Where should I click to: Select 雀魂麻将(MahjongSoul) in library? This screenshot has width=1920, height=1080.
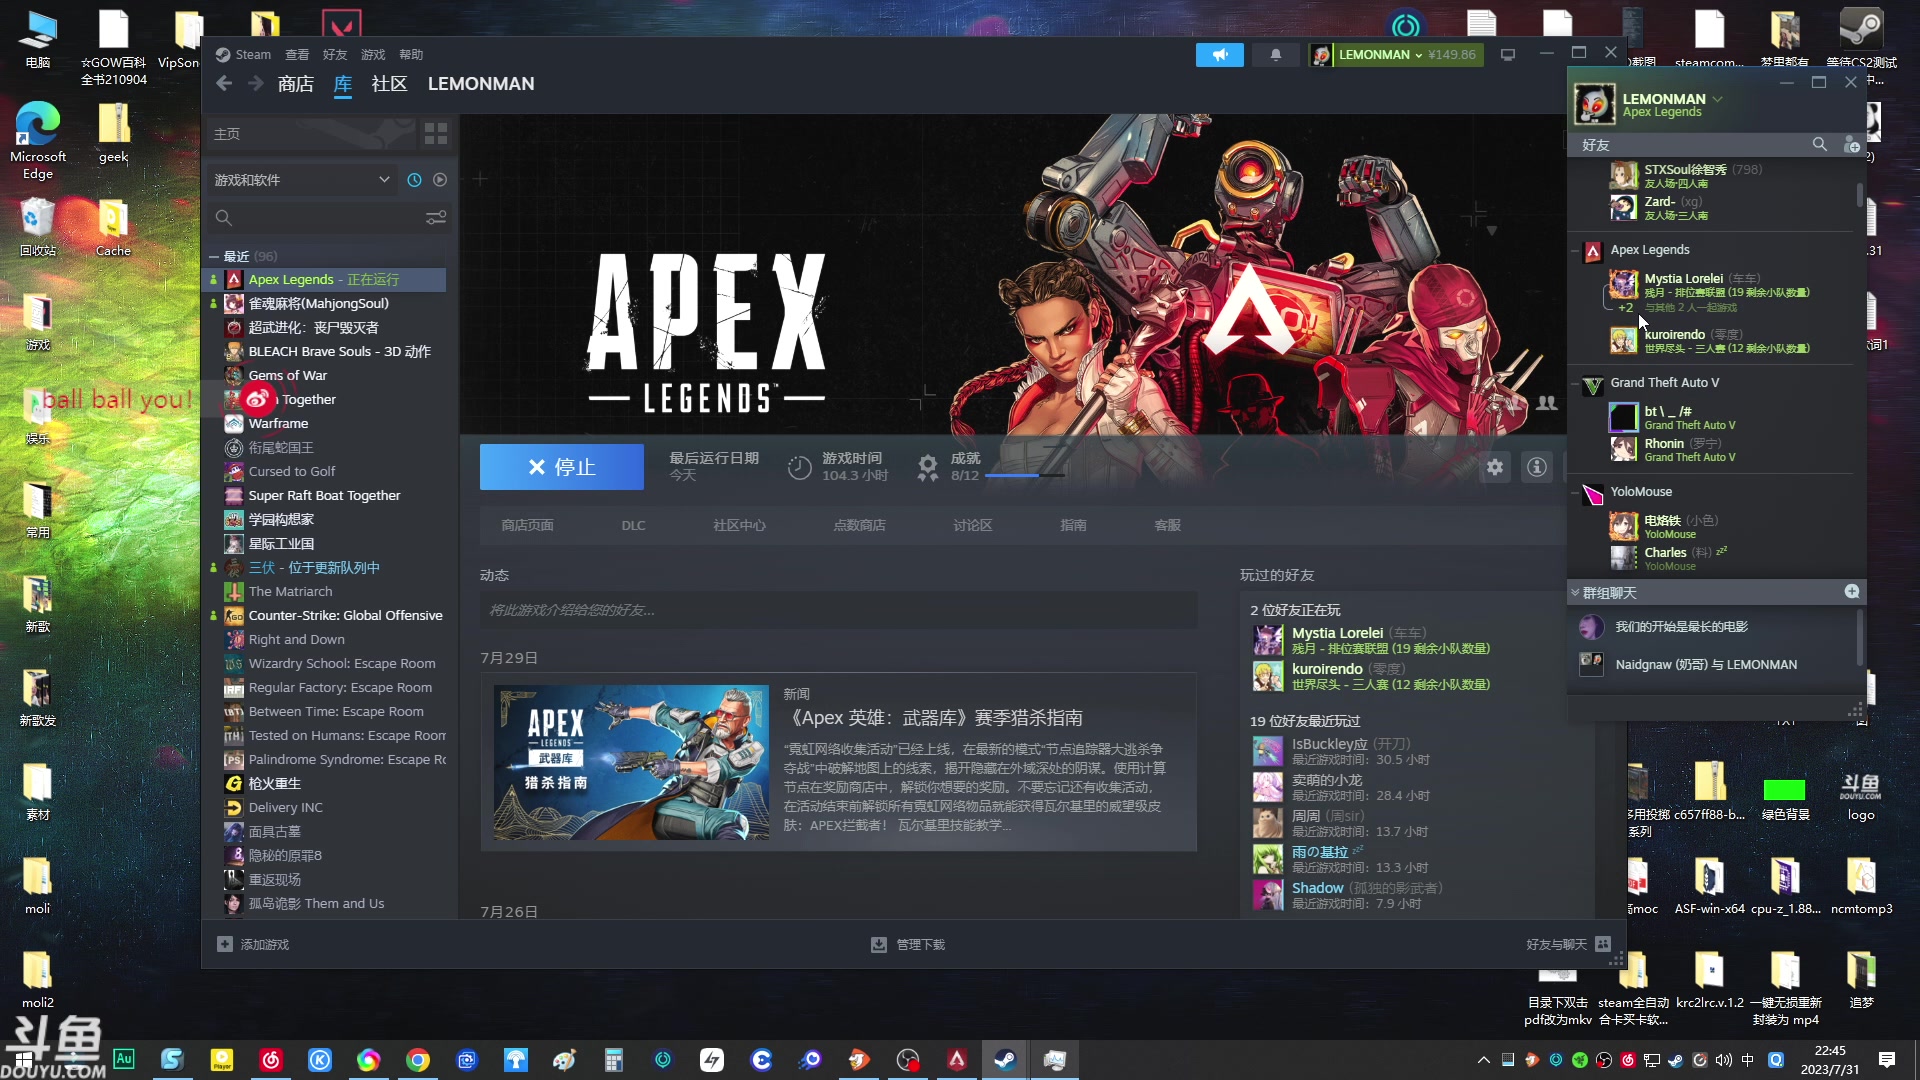pos(326,304)
